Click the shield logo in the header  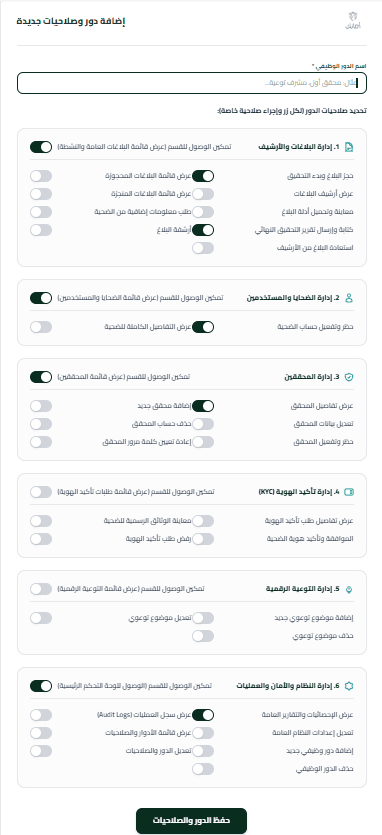point(353,21)
